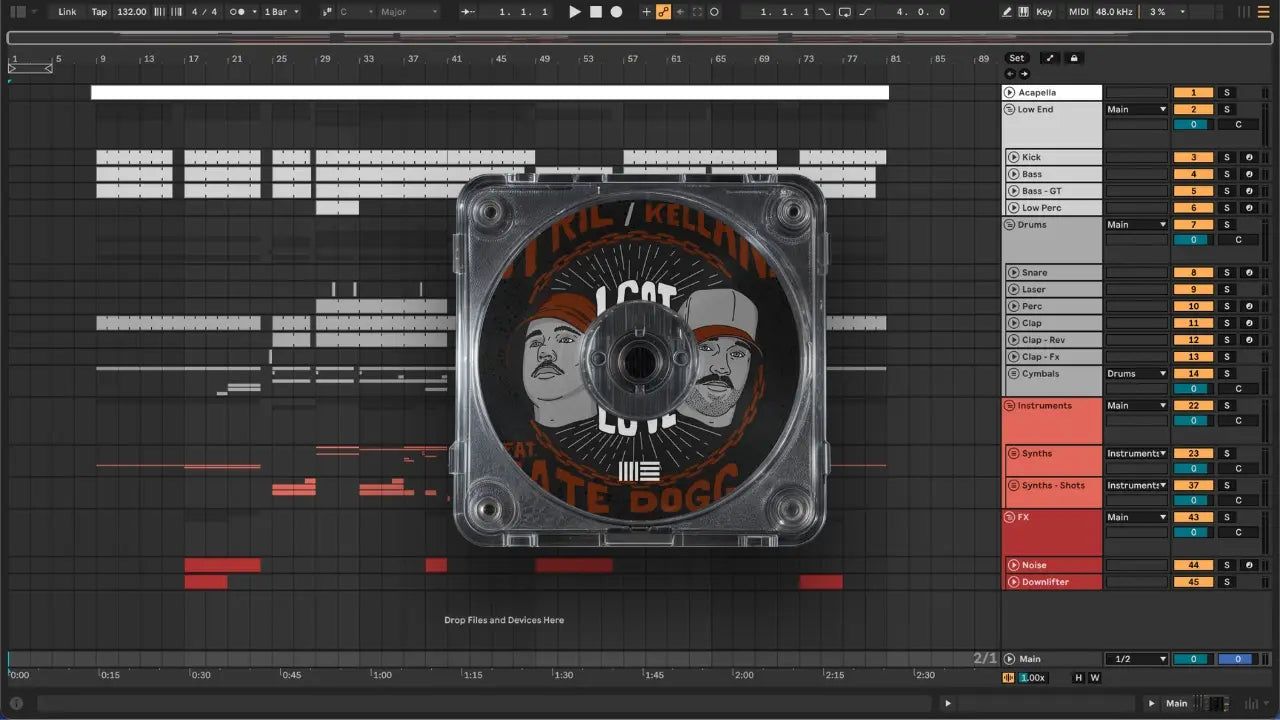
Task: Click the Link button
Action: 67,12
